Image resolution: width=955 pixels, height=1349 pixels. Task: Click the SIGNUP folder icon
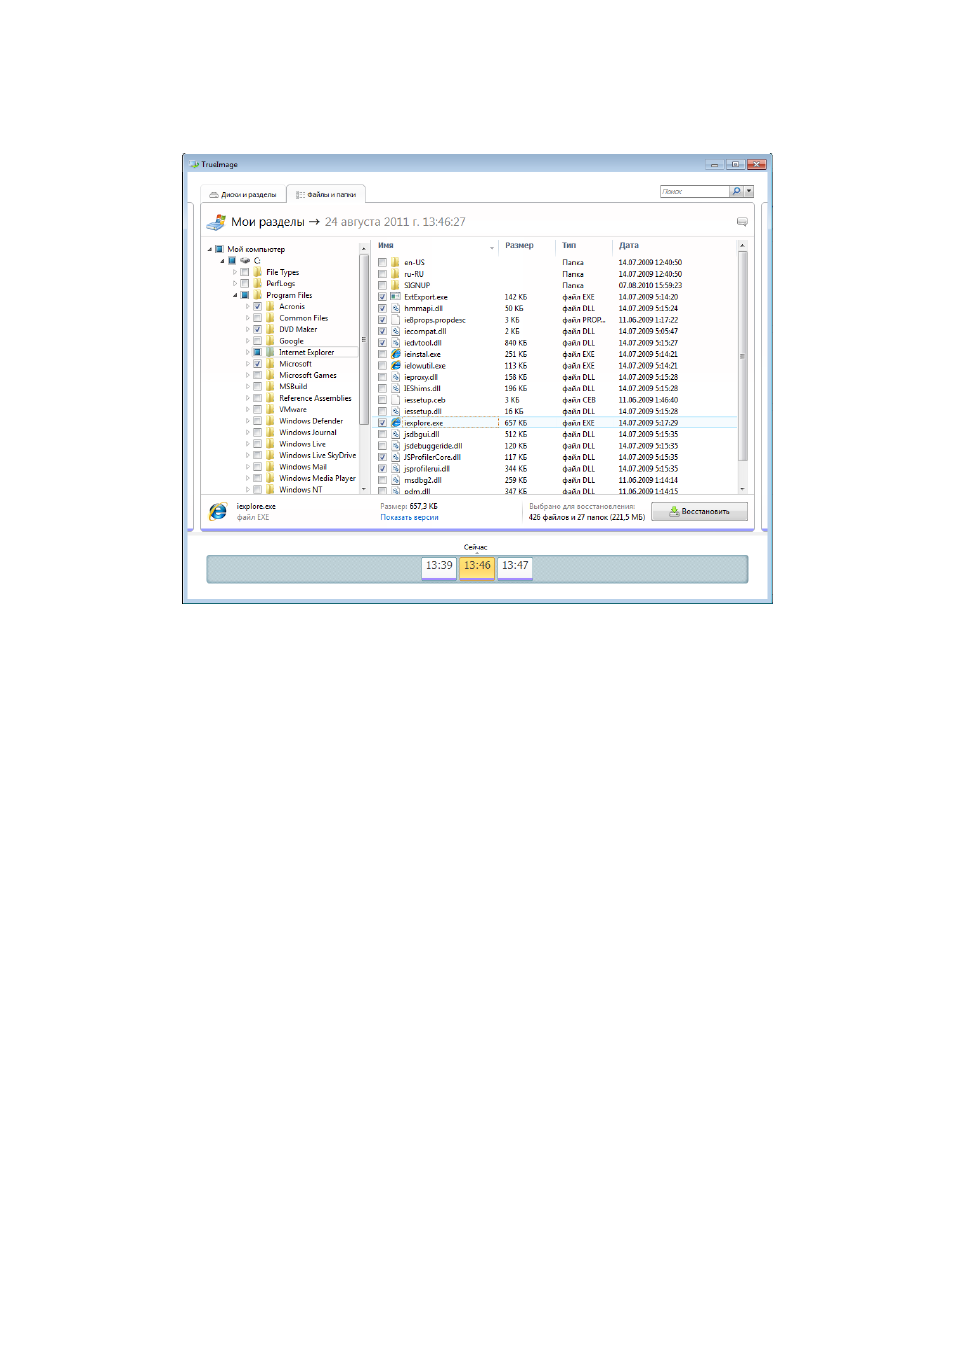(396, 285)
